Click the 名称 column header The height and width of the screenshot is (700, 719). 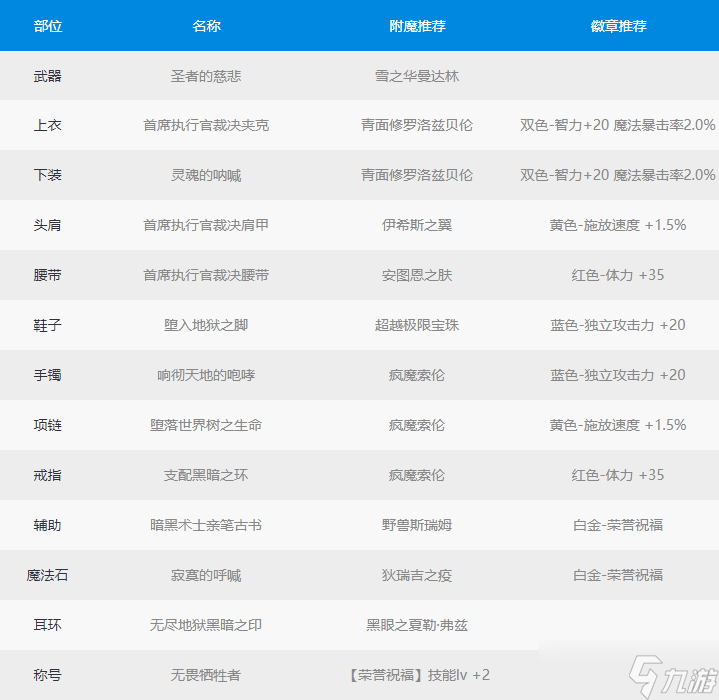coord(206,26)
